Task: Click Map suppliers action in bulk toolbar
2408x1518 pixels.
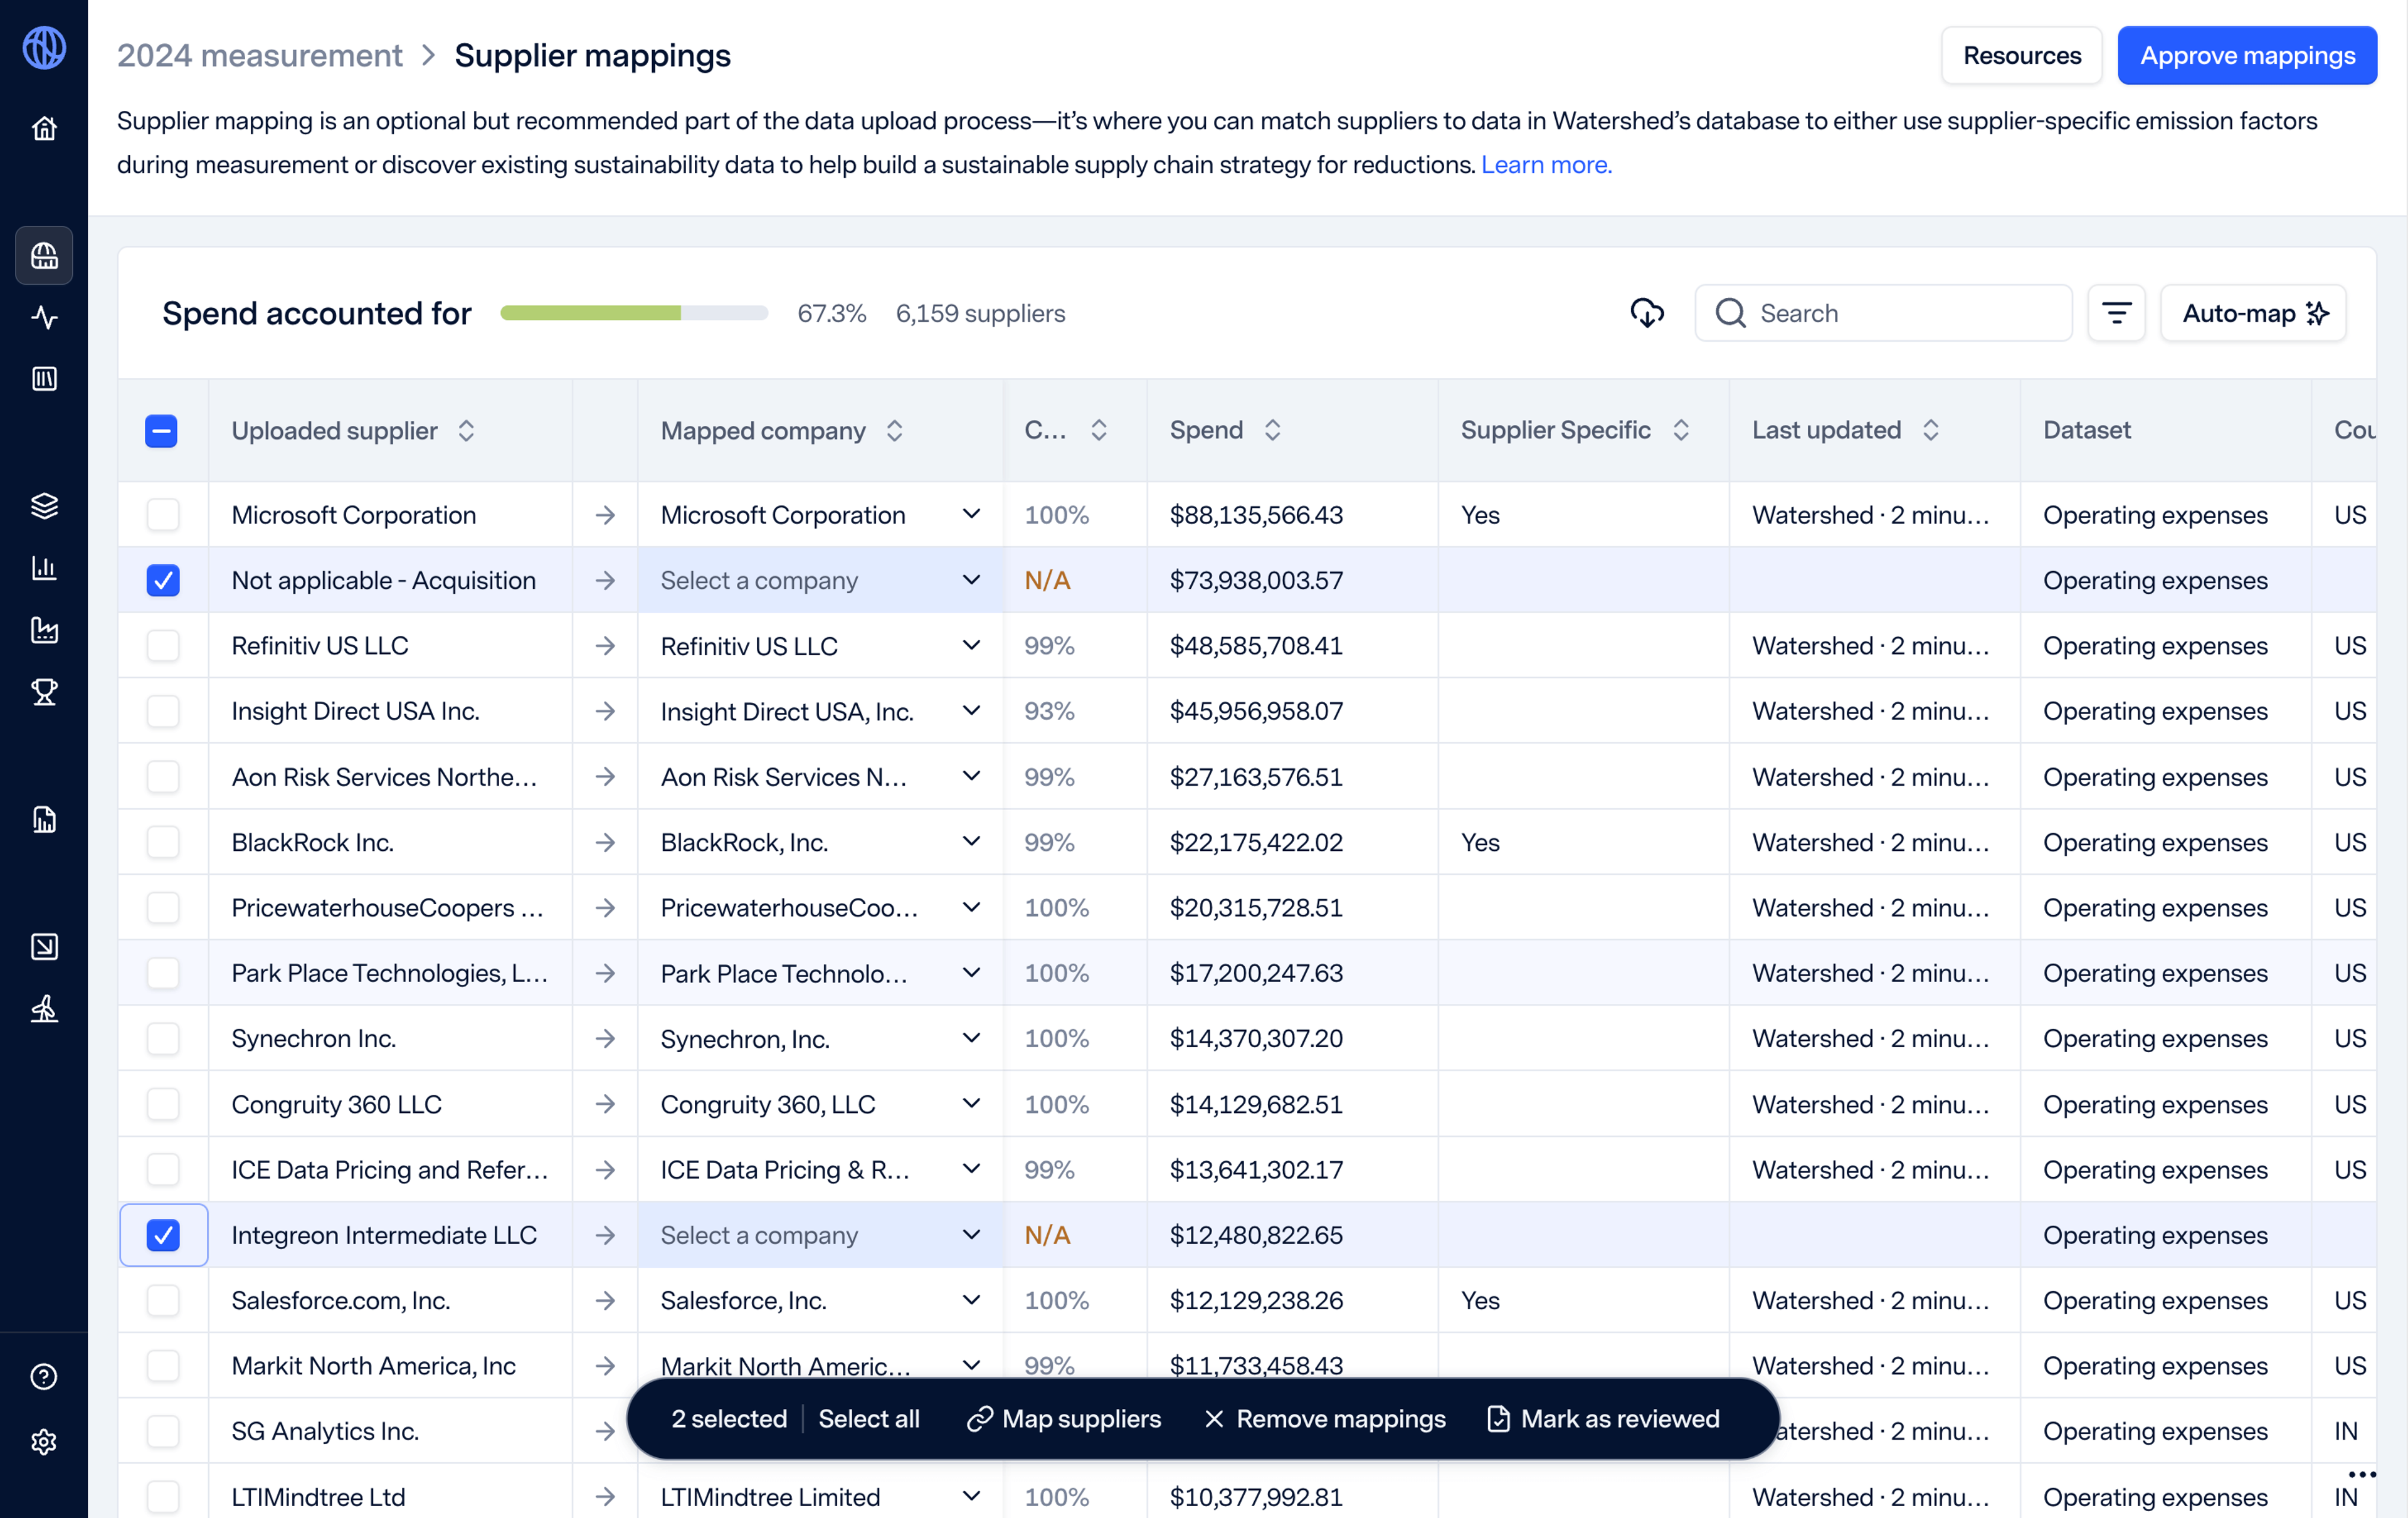Action: click(1064, 1418)
